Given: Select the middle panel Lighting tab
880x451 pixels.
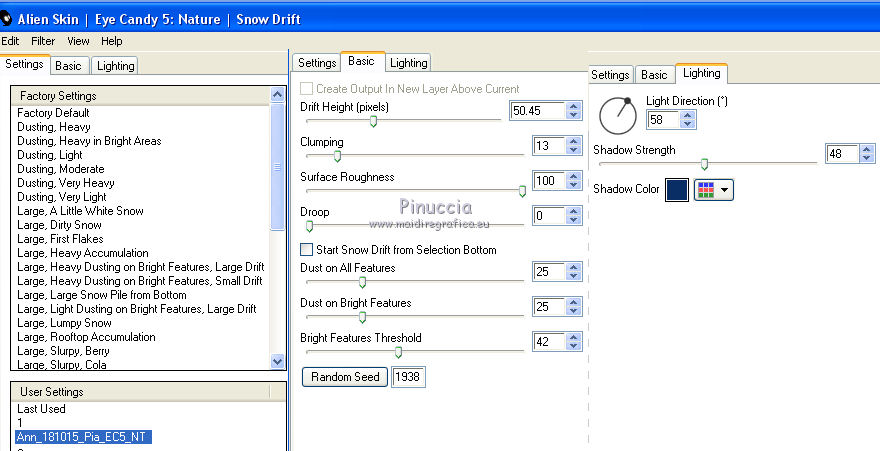Looking at the screenshot, I should [409, 63].
